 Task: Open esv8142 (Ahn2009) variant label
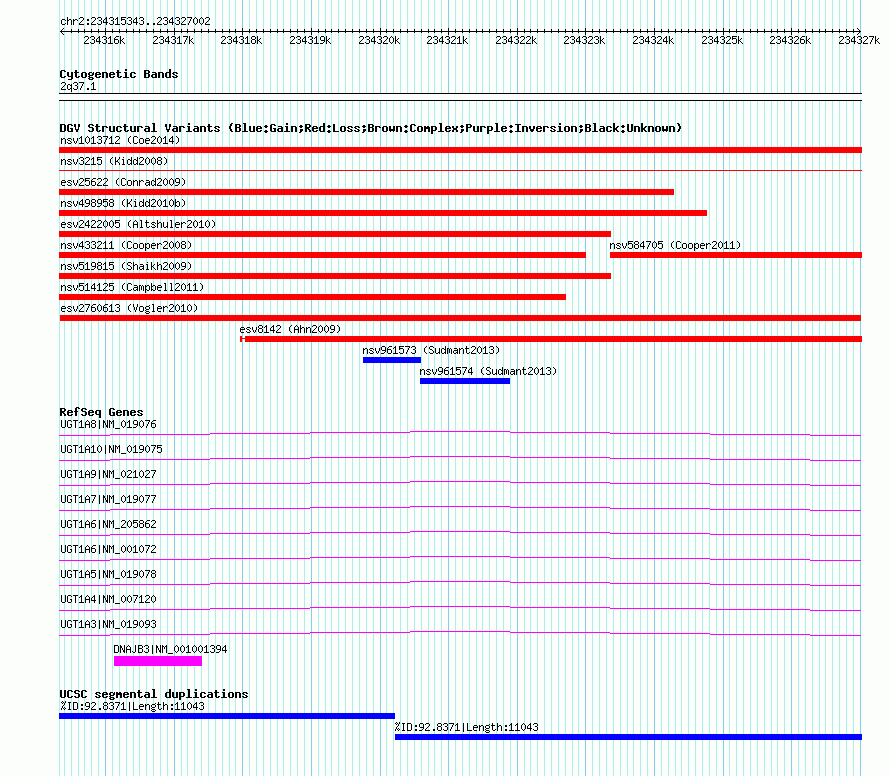coord(290,329)
